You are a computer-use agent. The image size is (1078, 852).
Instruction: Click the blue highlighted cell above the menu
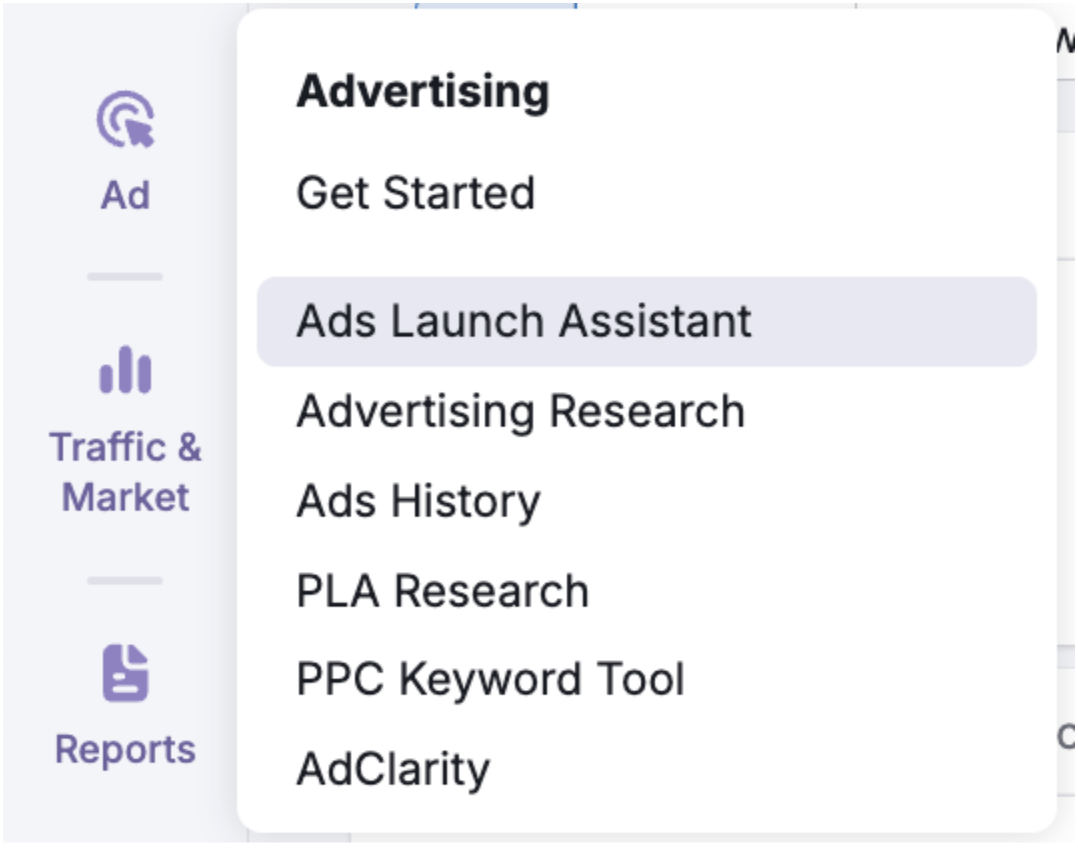point(495,5)
